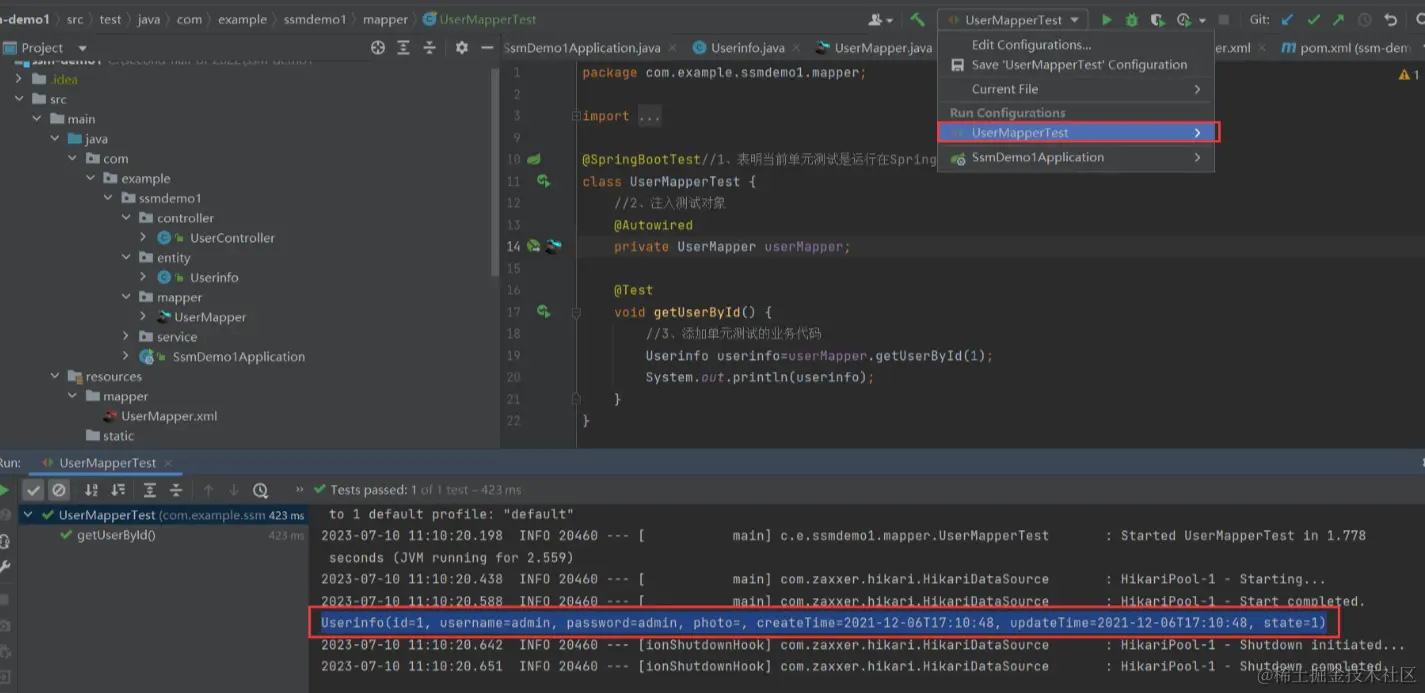Viewport: 1425px width, 693px height.
Task: Toggle Show Passed tests checkmark filter
Action: [x=33, y=490]
